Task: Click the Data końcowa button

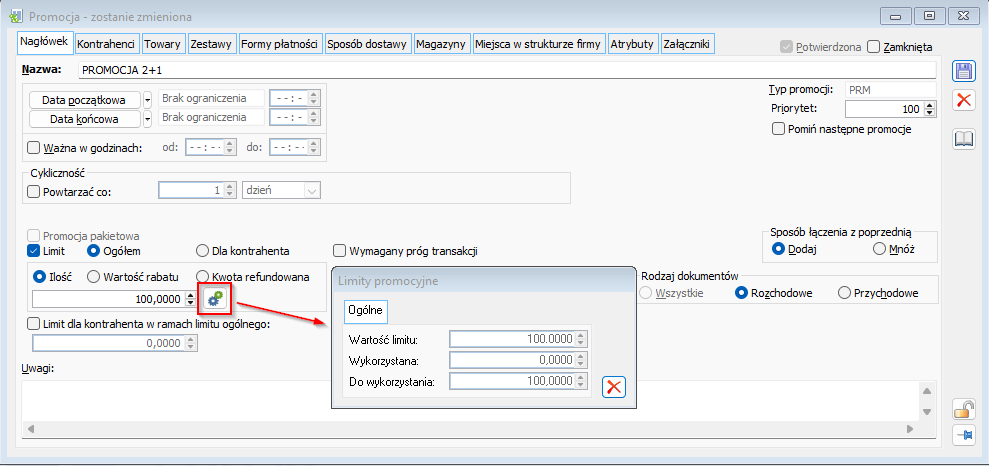Action: (x=84, y=119)
